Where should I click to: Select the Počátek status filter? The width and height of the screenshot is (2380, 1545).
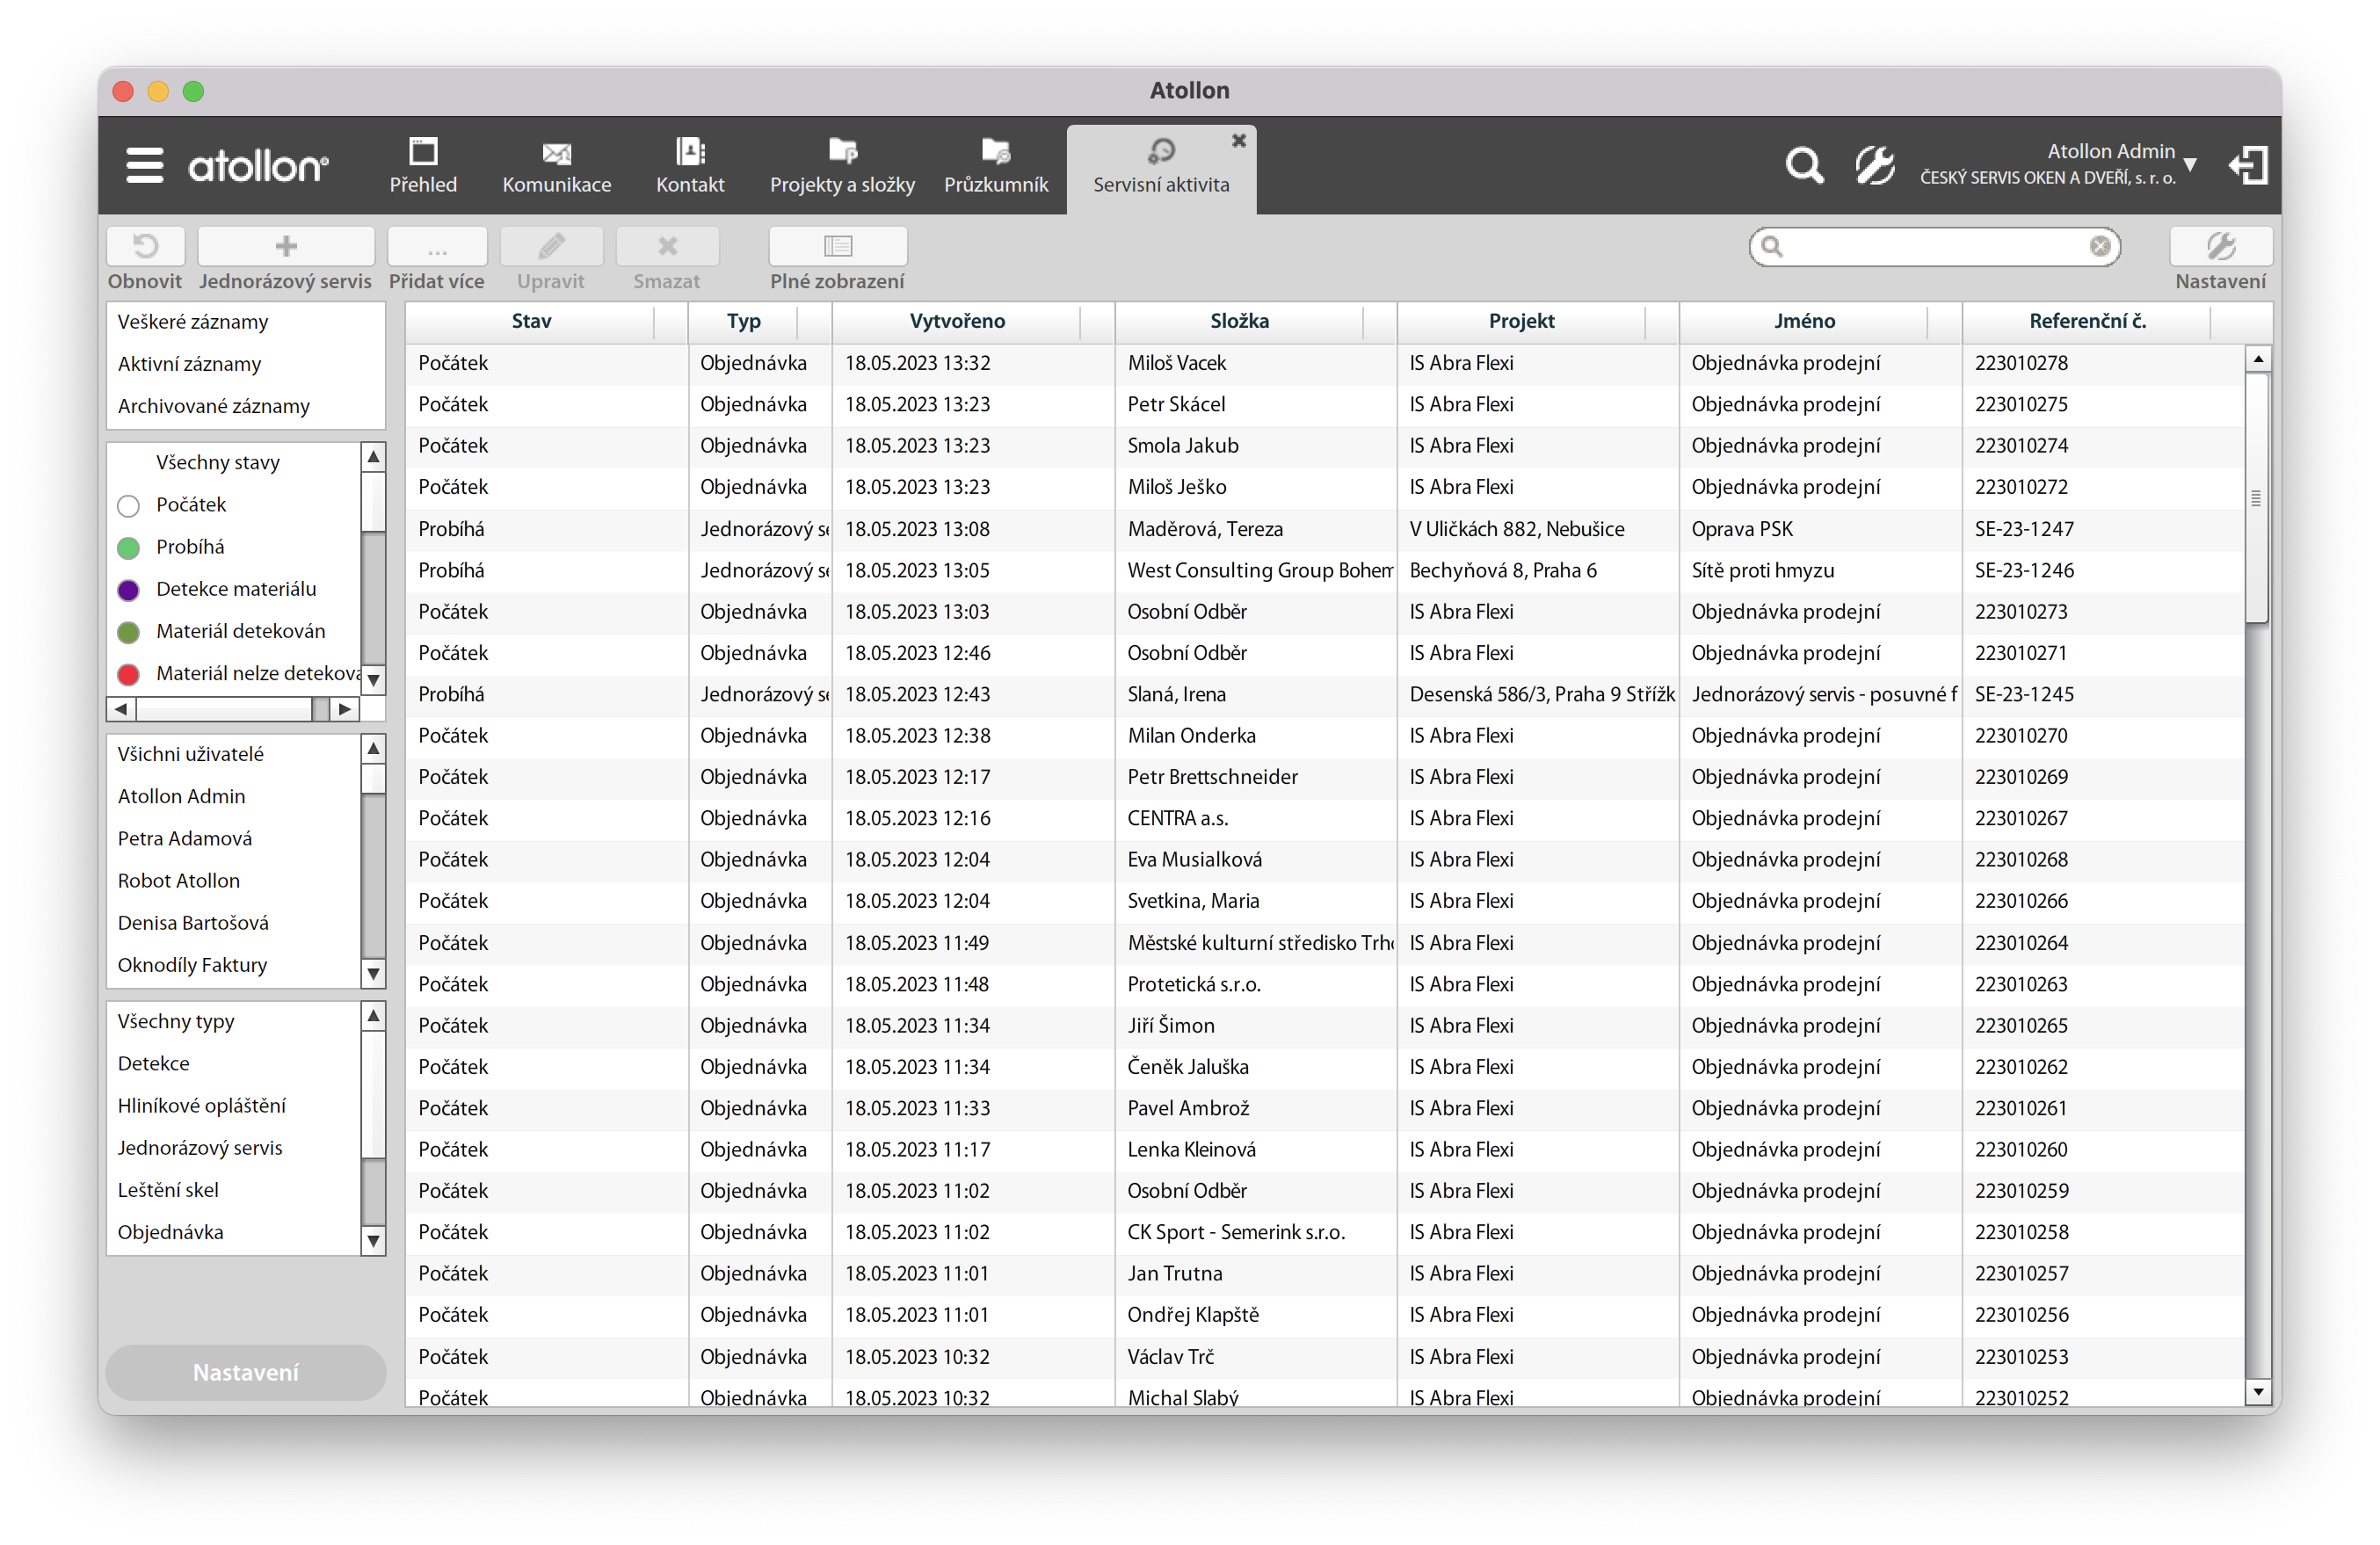tap(190, 505)
